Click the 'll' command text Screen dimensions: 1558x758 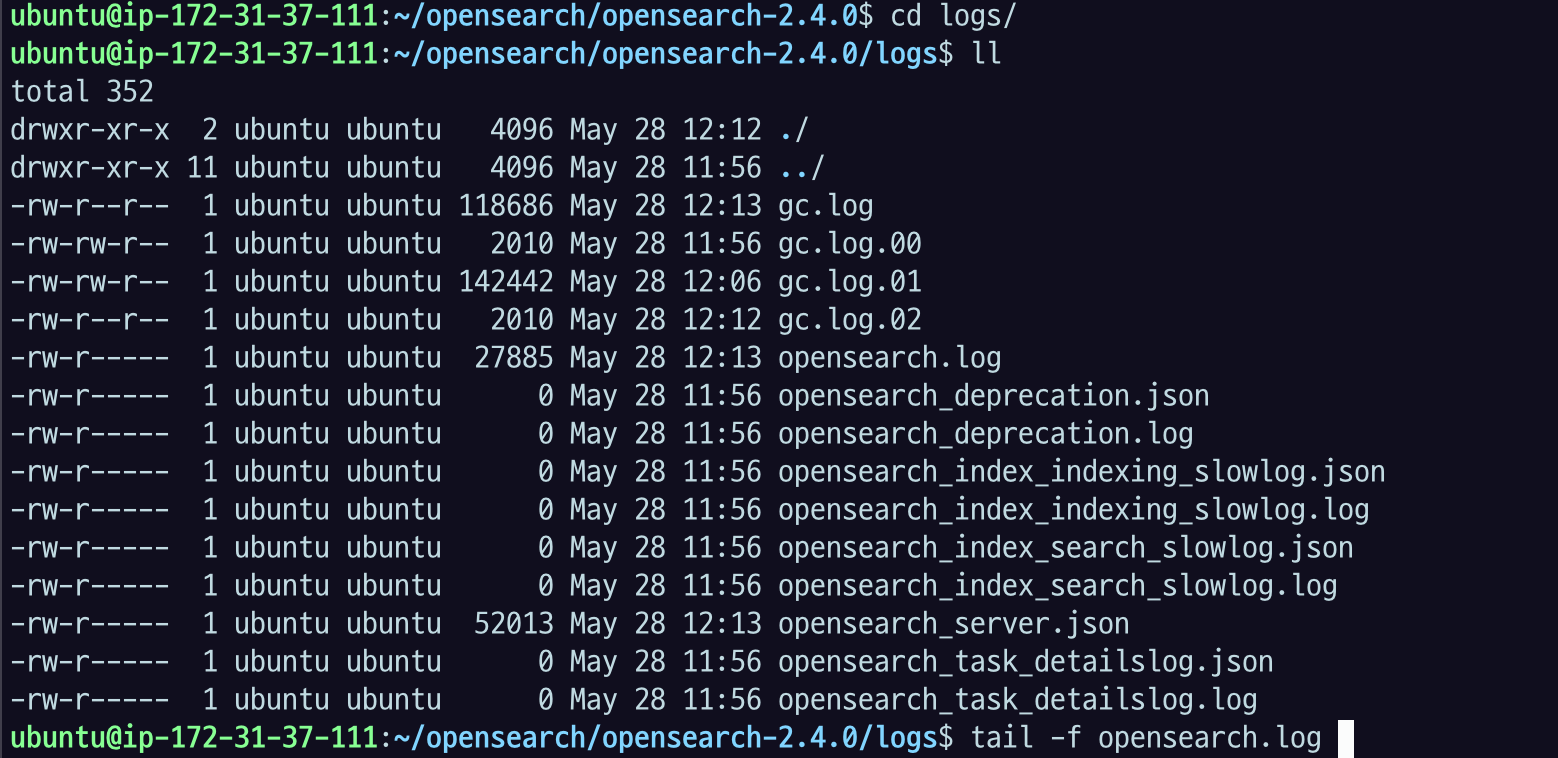tap(985, 54)
